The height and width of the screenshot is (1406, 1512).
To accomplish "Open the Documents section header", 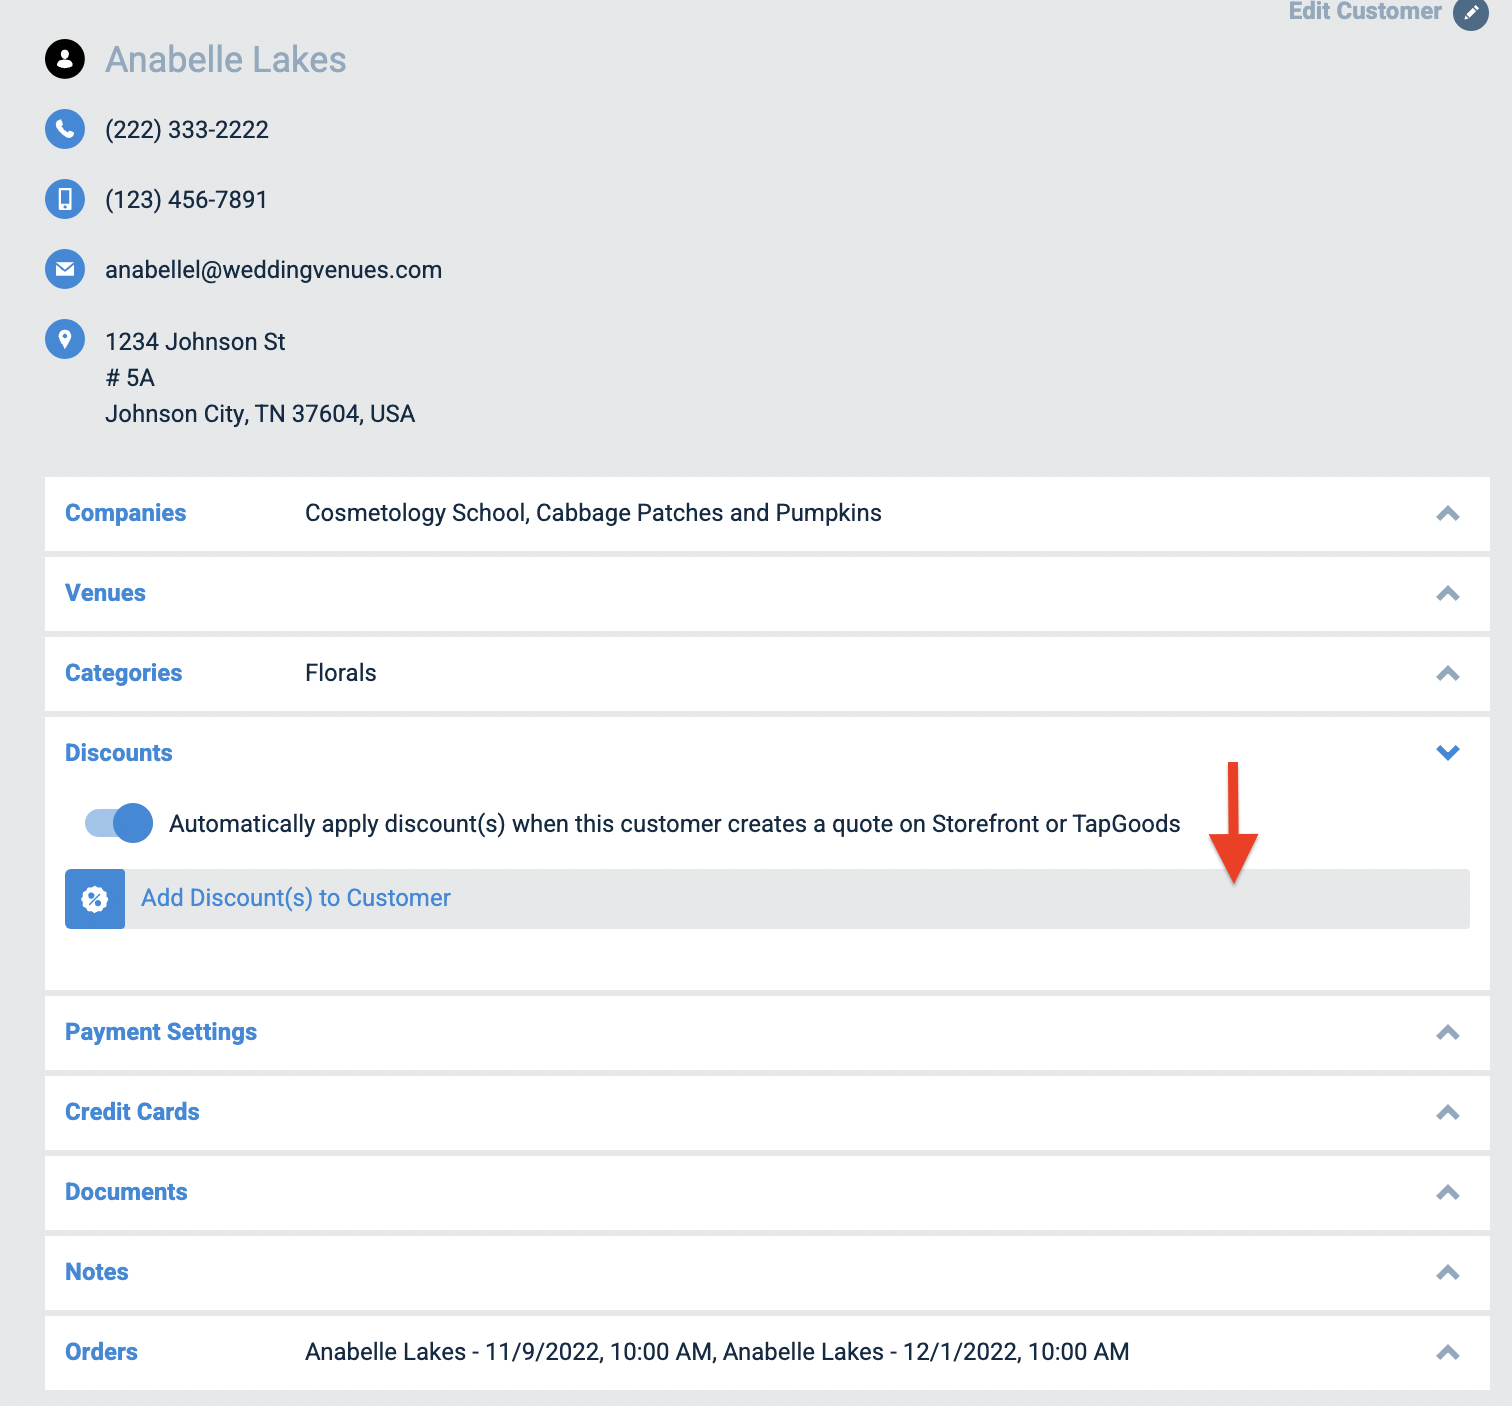I will click(x=126, y=1192).
